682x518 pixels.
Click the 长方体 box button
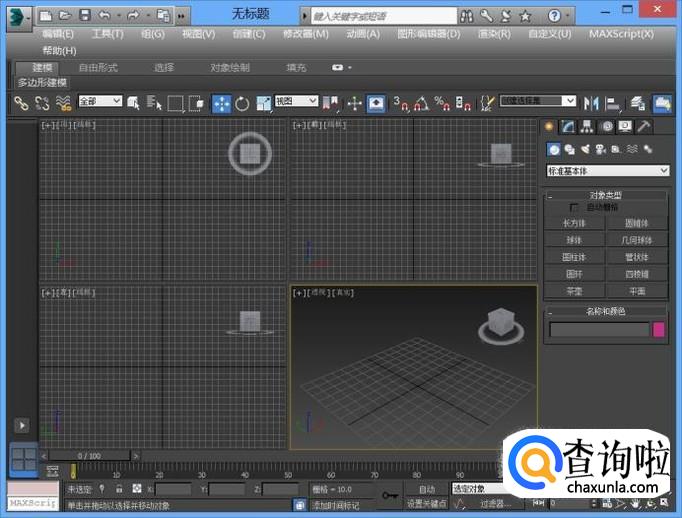point(574,223)
